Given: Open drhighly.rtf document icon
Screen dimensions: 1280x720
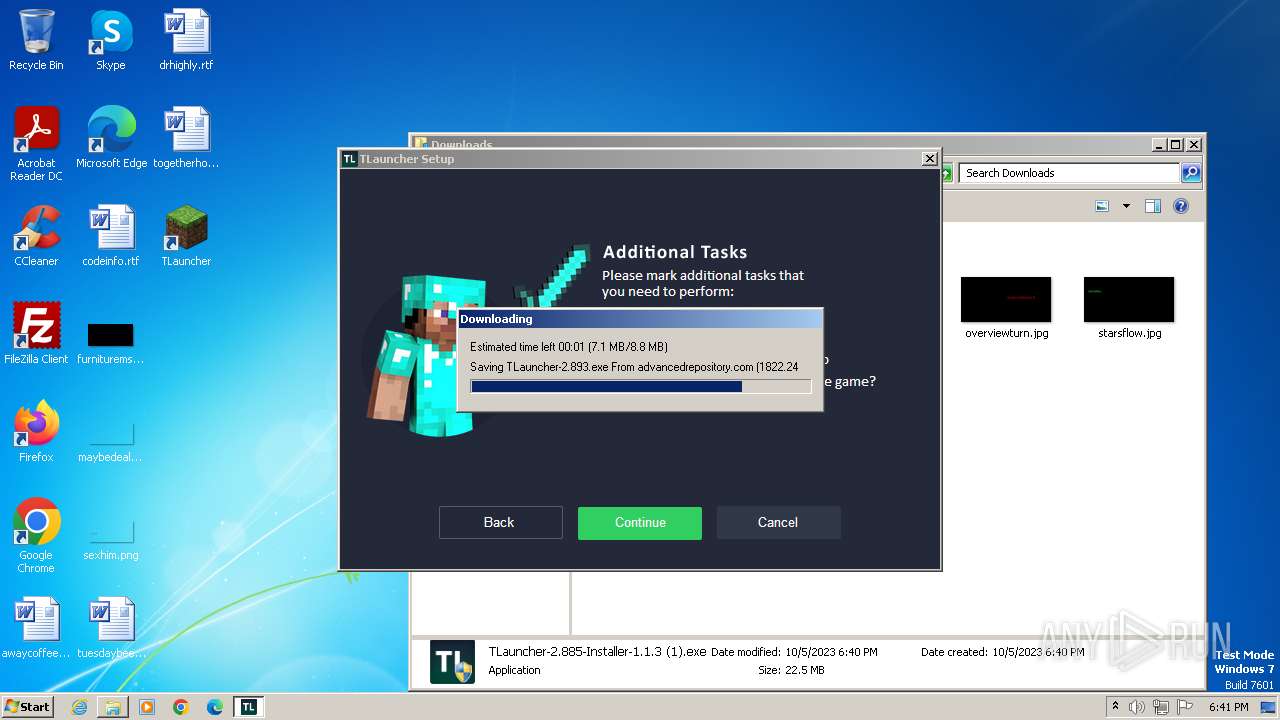Looking at the screenshot, I should (186, 40).
